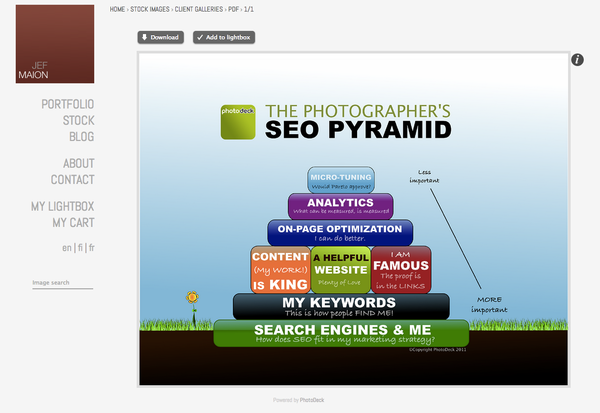
Task: Switch language to French (fr)
Action: (x=91, y=248)
